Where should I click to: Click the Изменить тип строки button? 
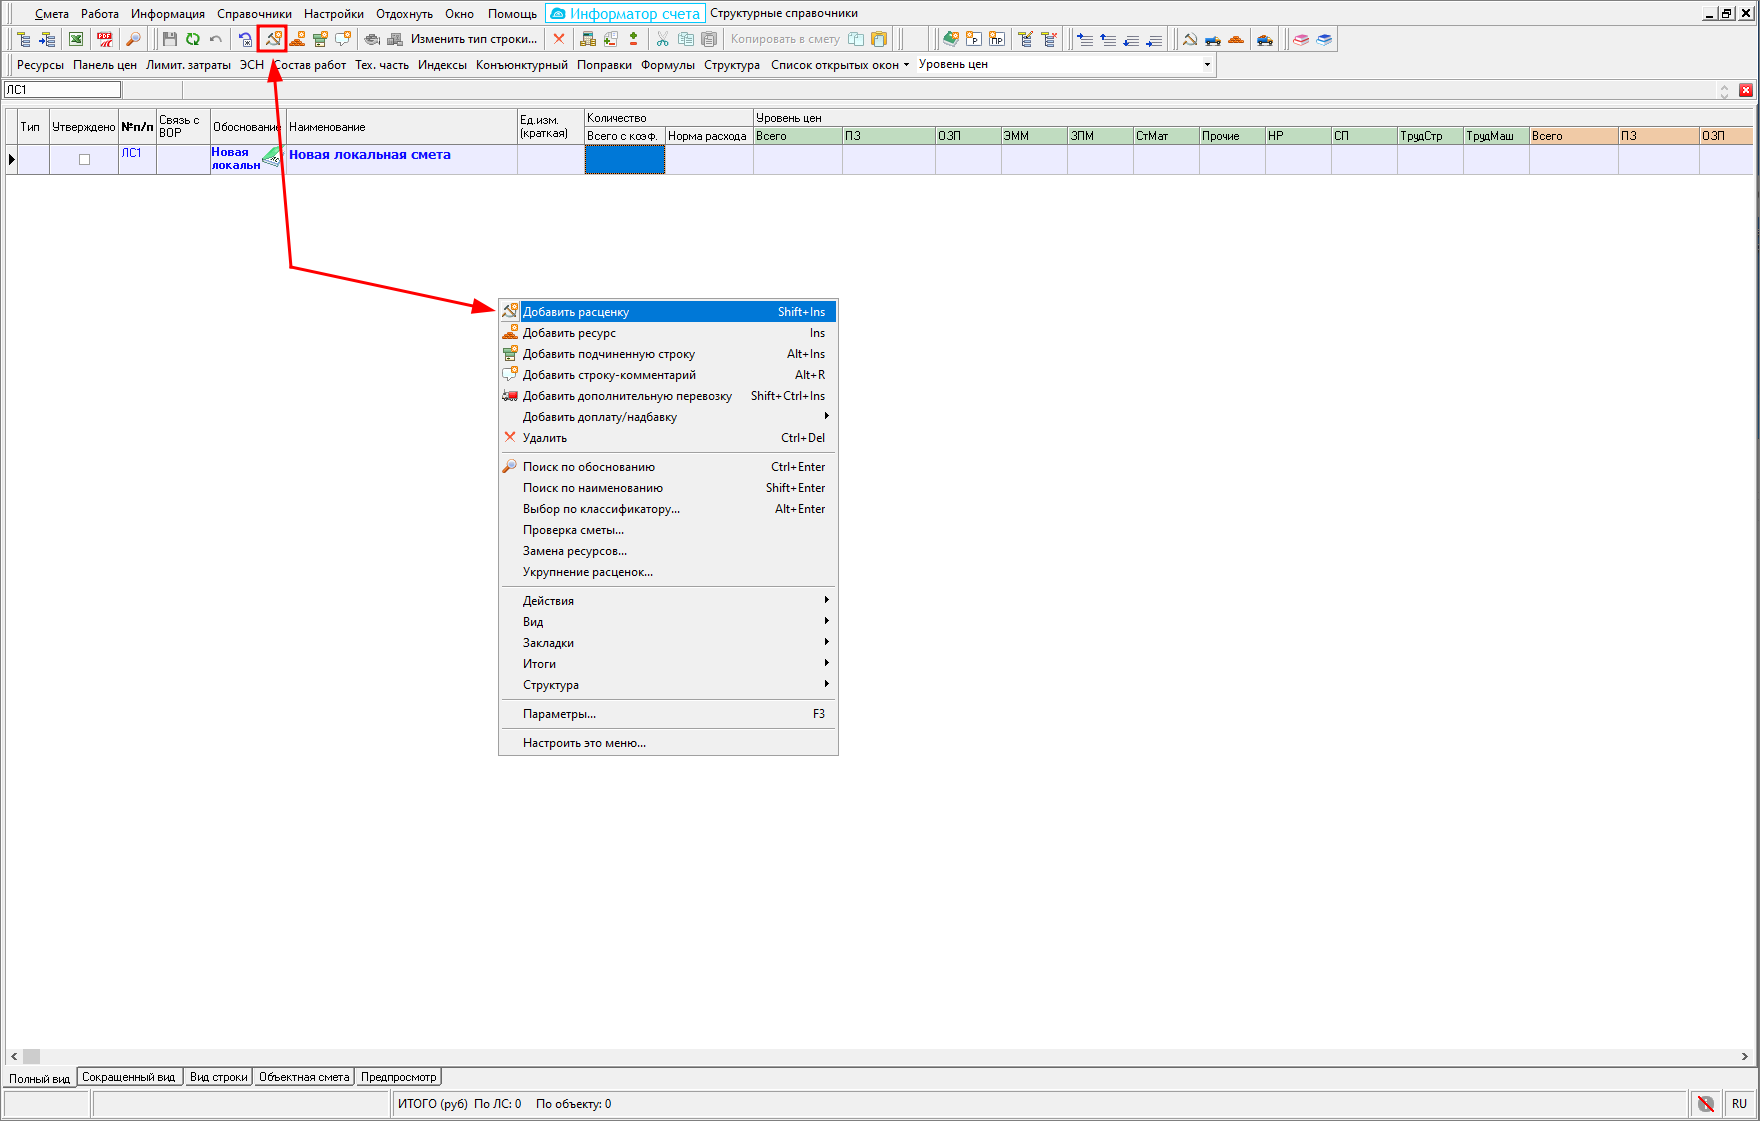pos(473,39)
